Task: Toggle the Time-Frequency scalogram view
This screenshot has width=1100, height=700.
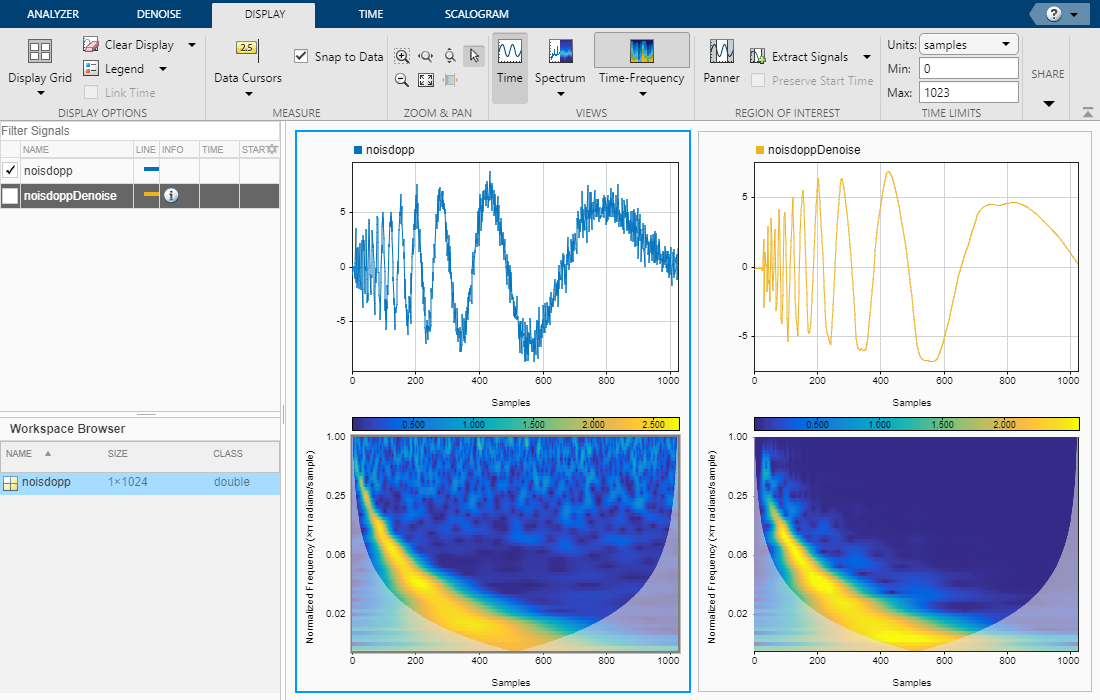Action: tap(641, 62)
